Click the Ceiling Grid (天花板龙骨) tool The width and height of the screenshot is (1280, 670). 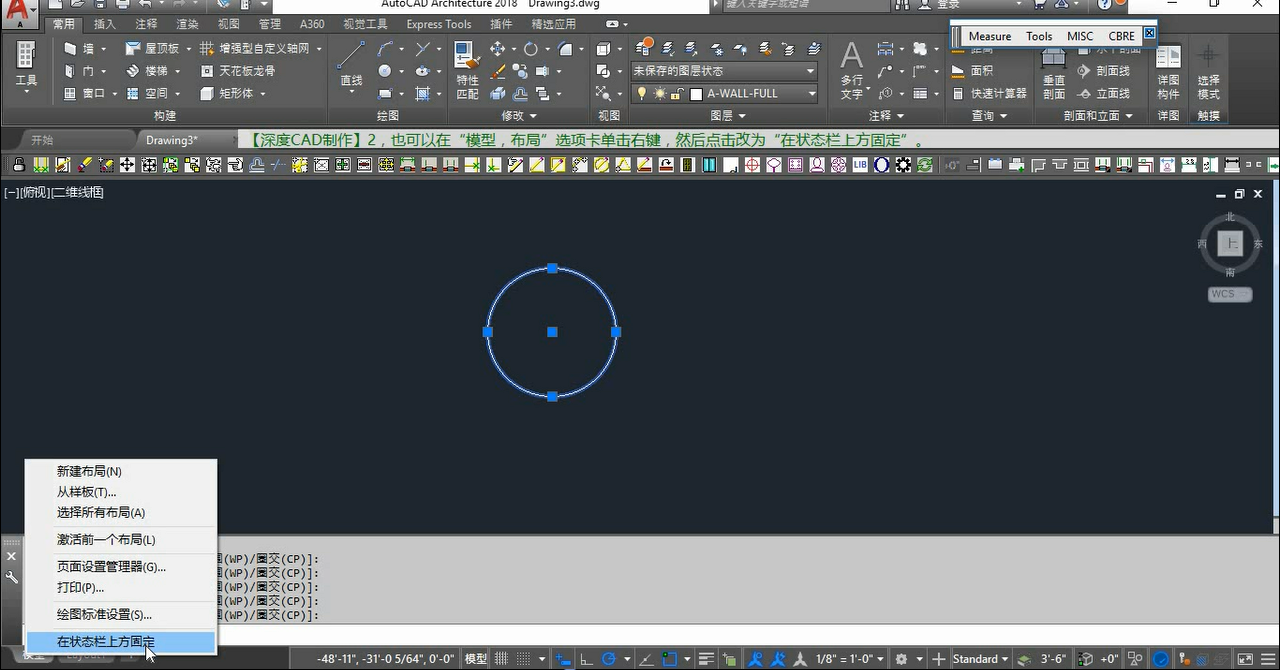coord(238,71)
